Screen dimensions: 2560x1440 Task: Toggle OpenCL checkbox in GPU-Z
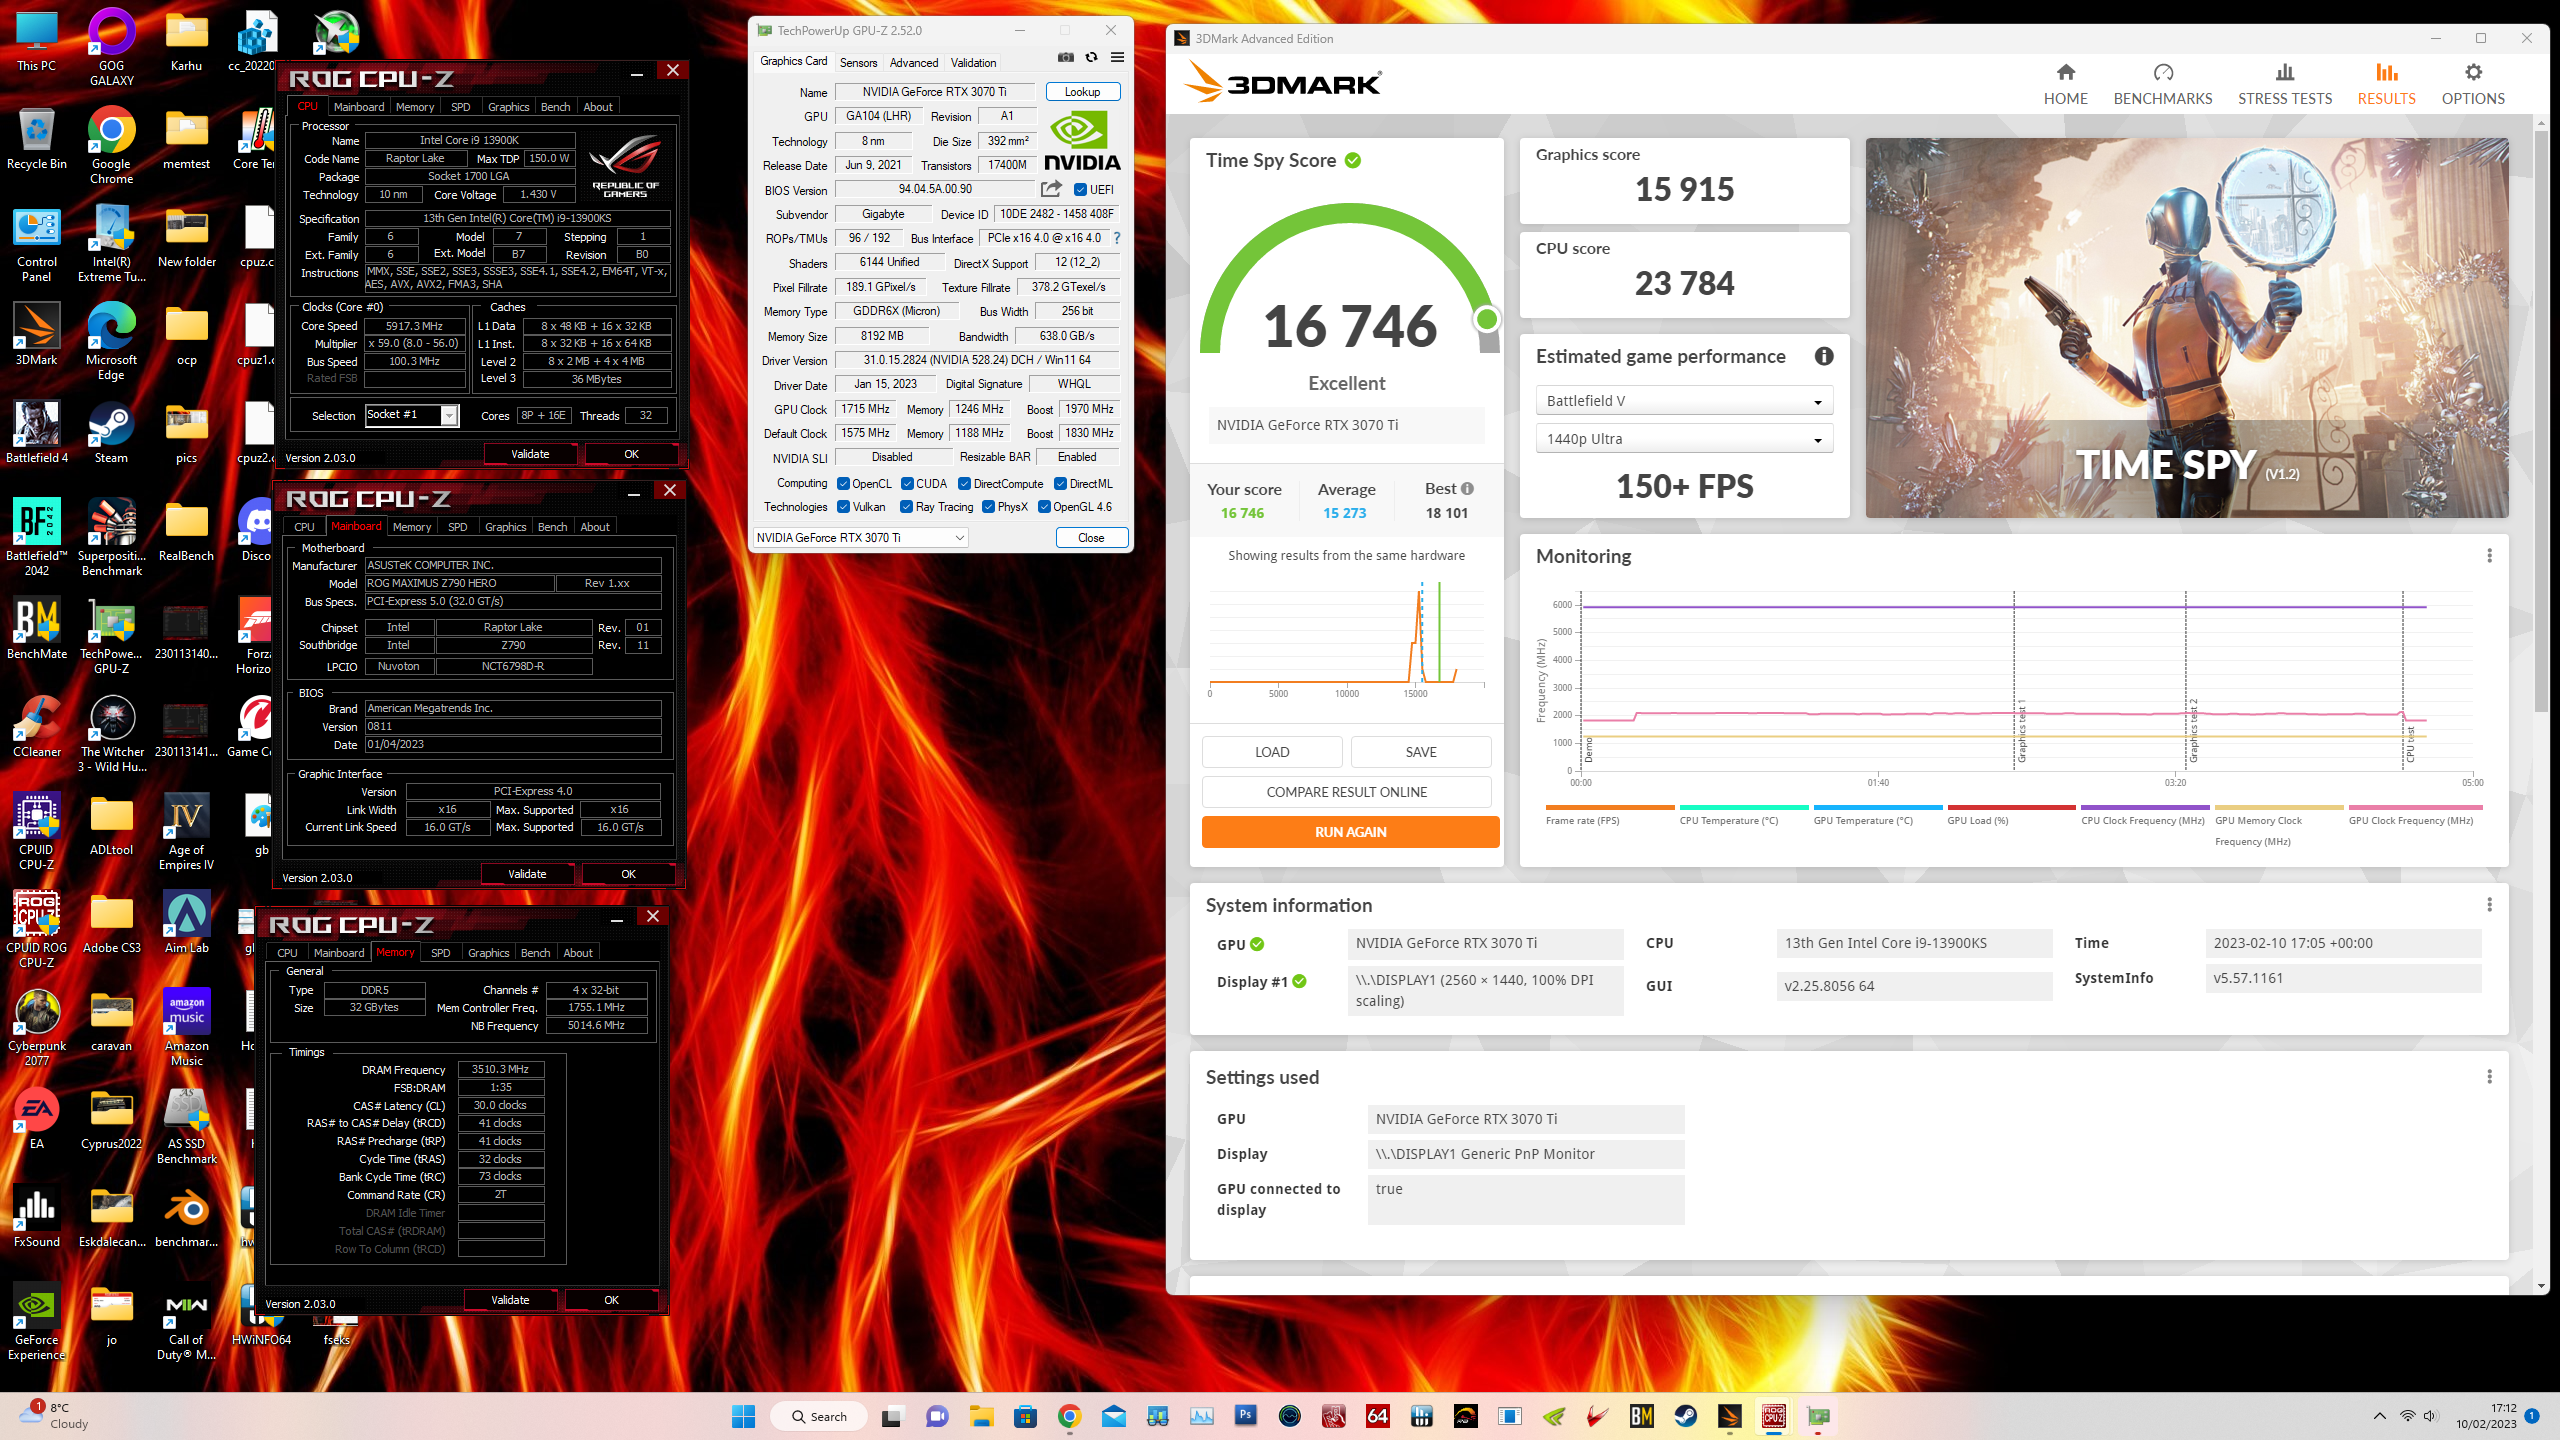[x=843, y=484]
